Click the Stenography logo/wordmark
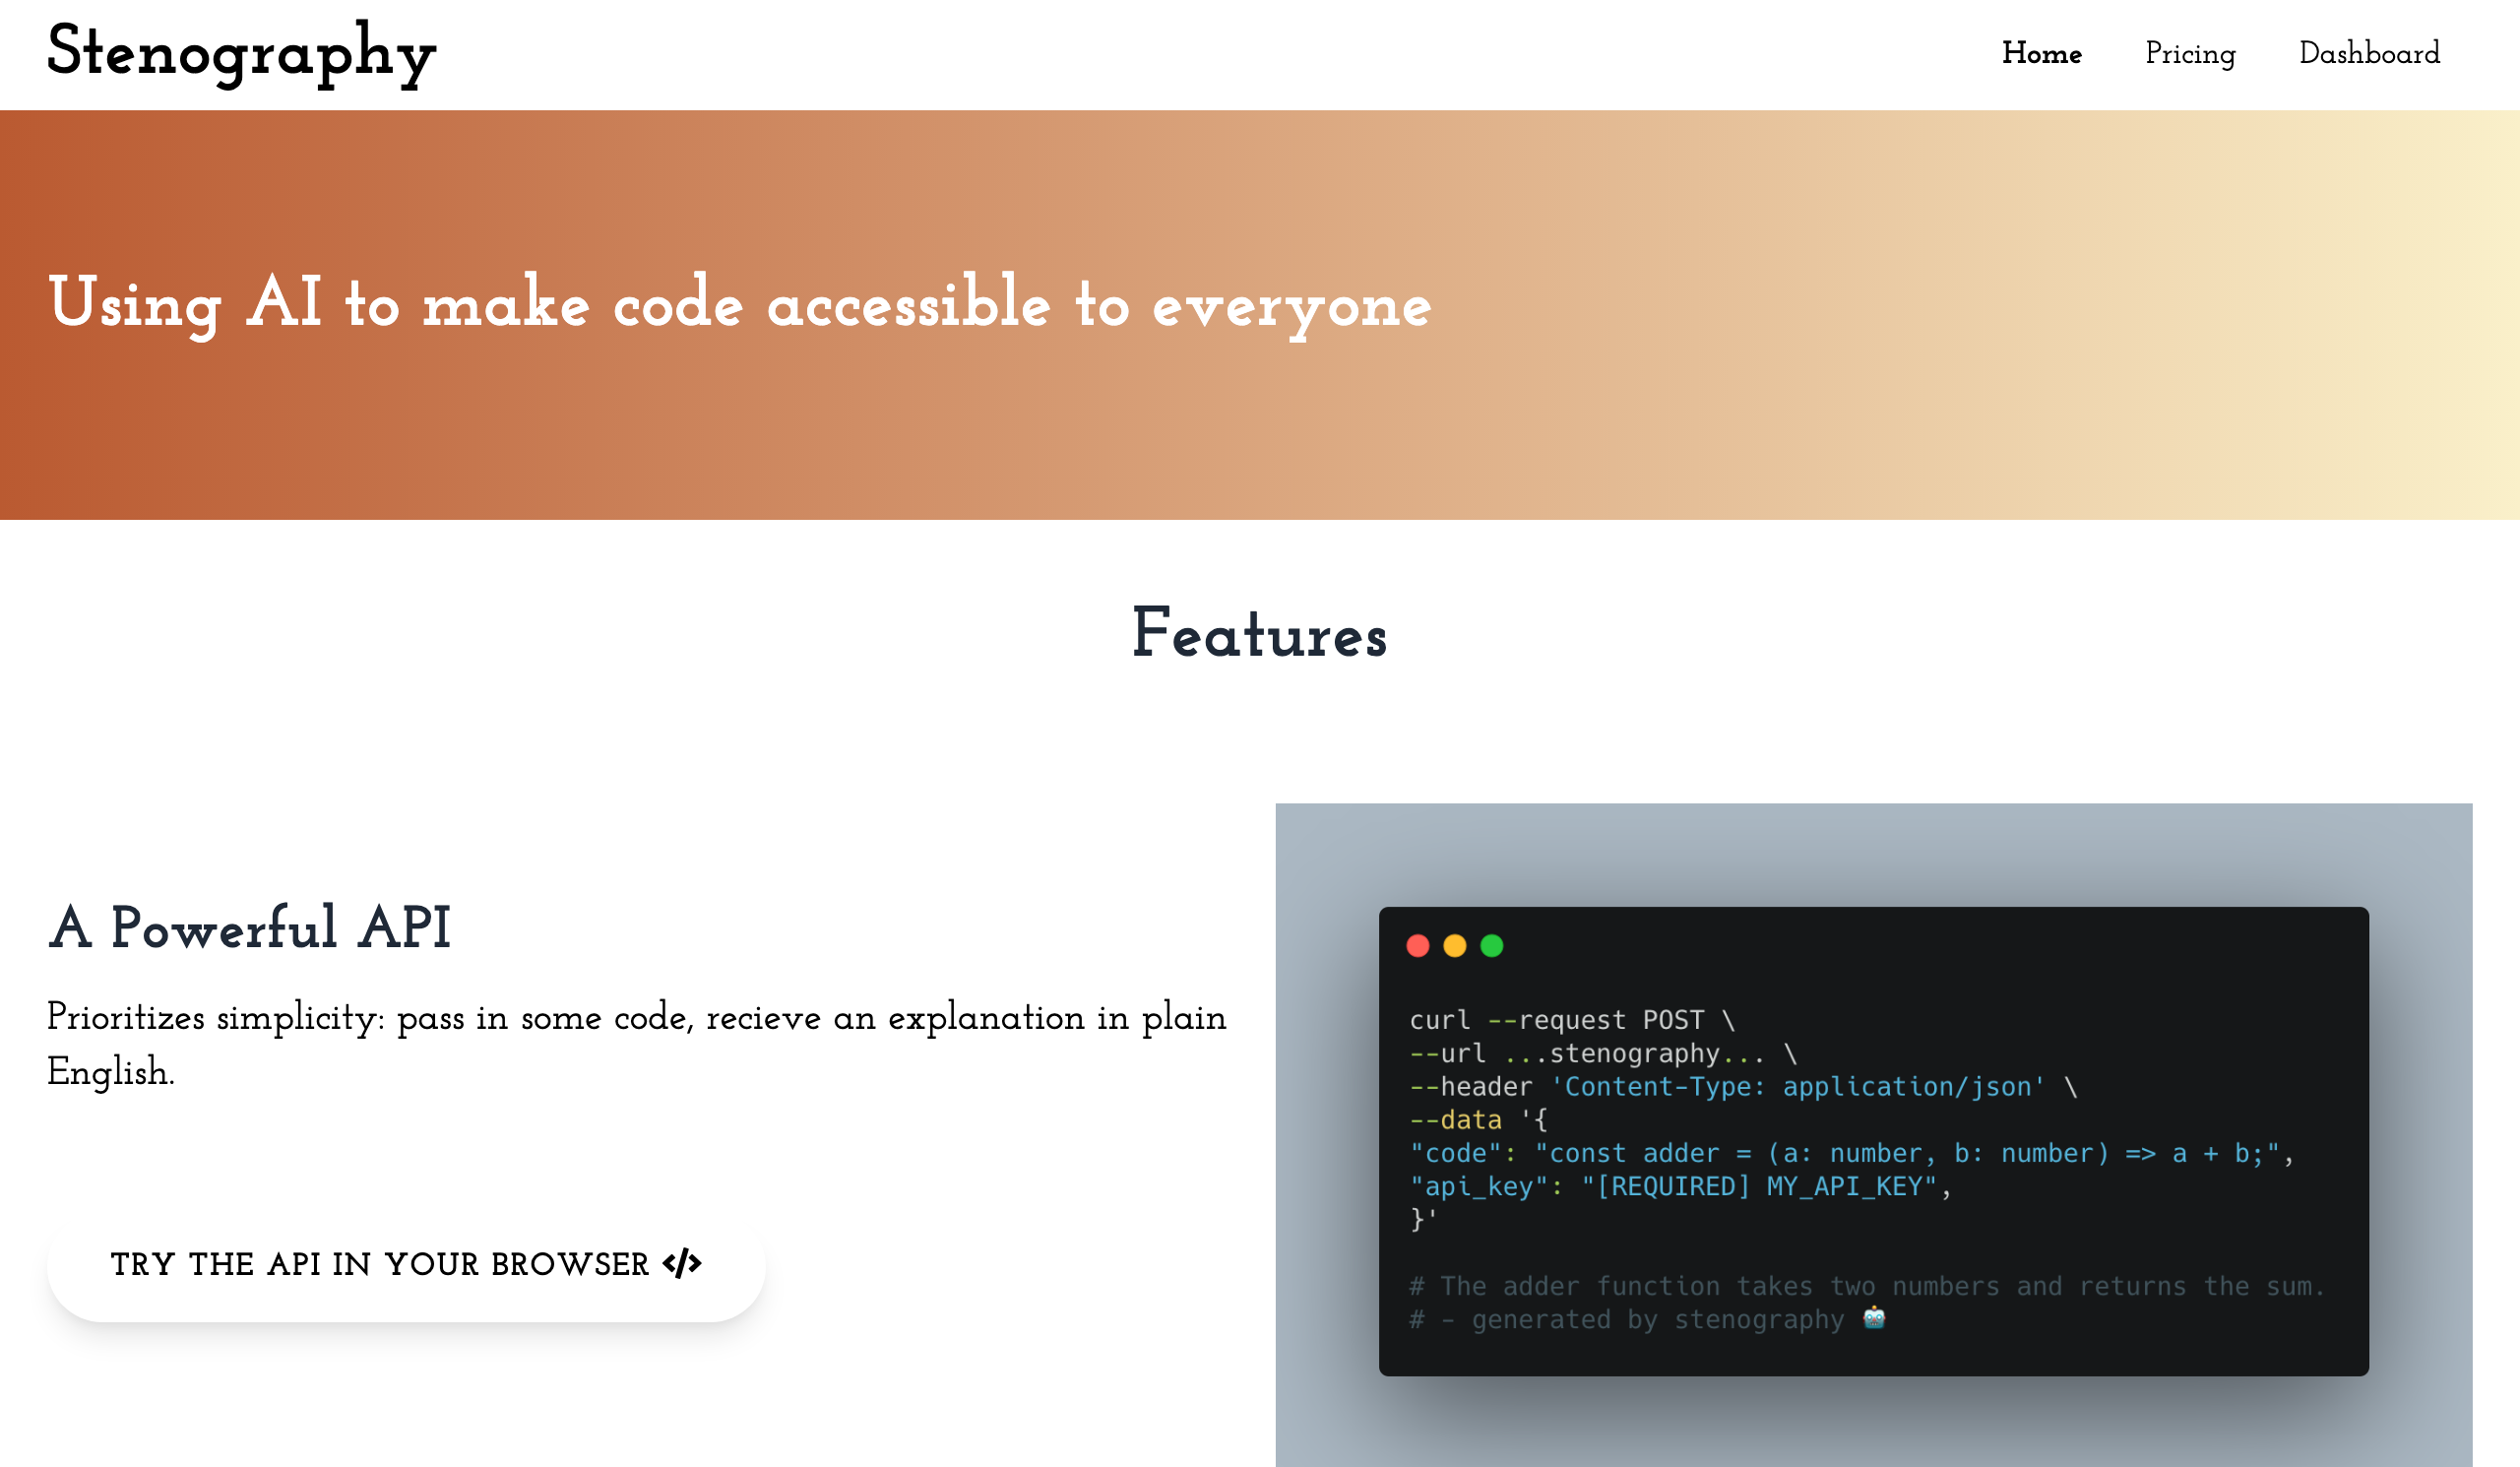 [244, 54]
